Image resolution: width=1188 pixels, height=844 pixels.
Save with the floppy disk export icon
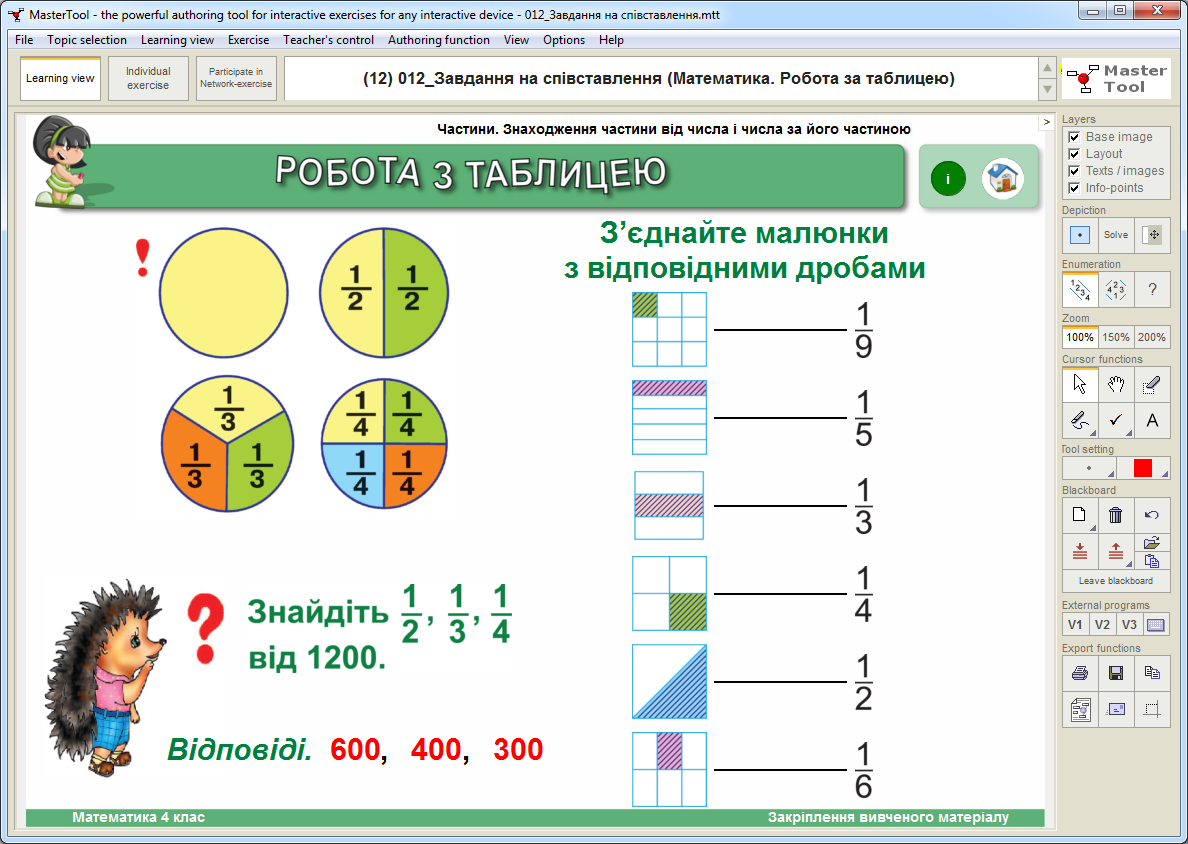tap(1116, 673)
